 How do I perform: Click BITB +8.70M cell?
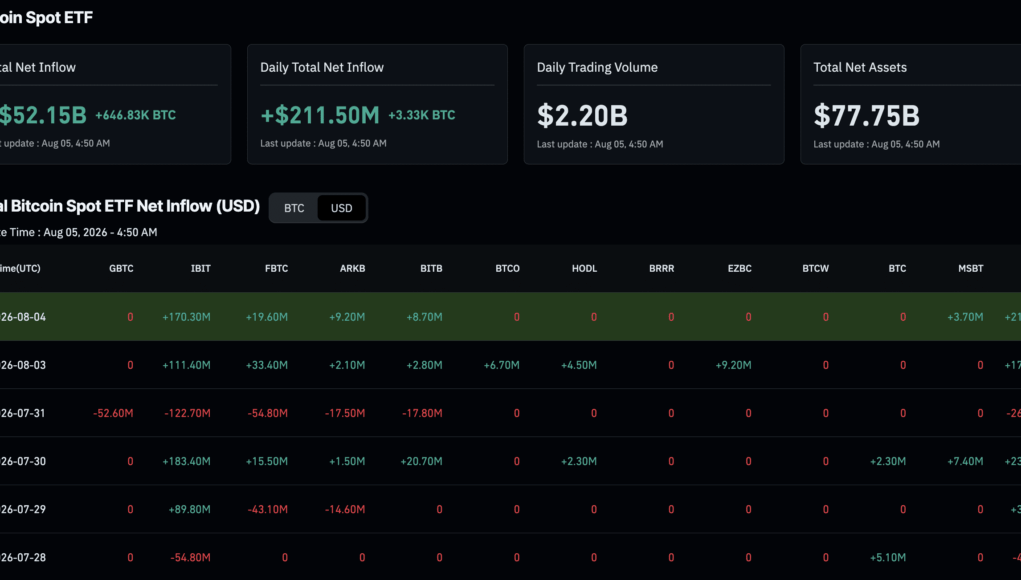click(424, 317)
